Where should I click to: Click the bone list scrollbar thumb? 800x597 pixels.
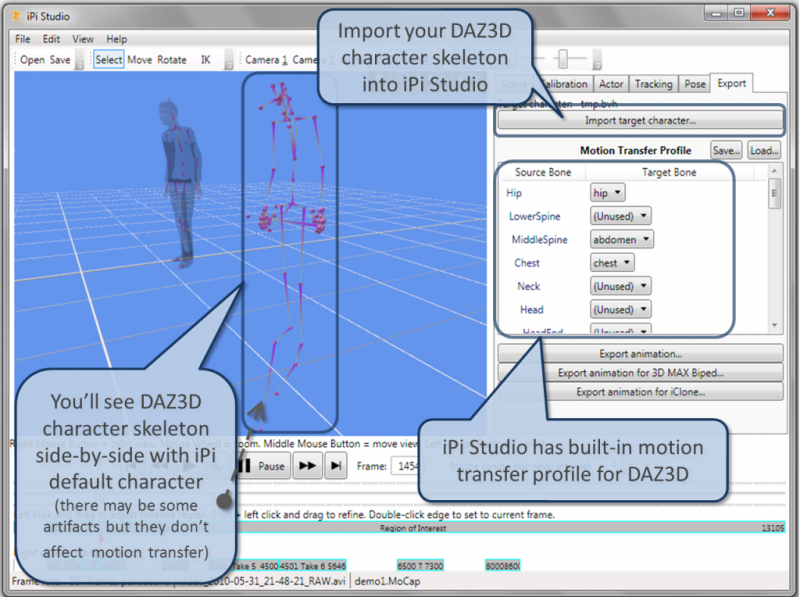coord(774,193)
